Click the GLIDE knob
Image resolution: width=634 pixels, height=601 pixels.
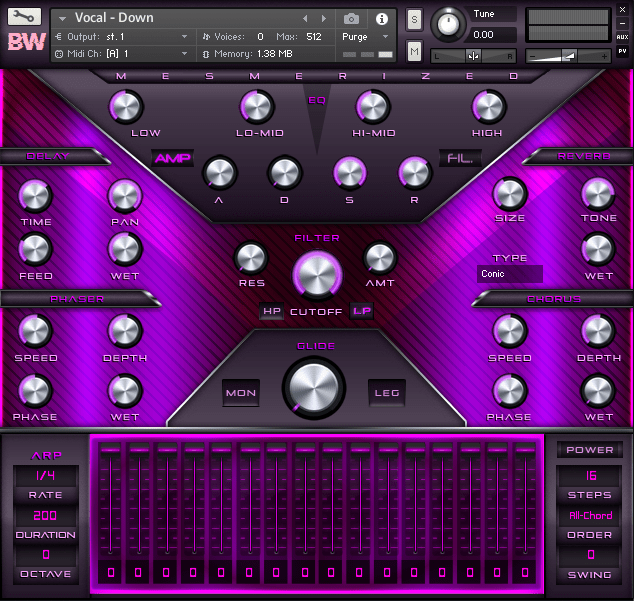coord(314,387)
